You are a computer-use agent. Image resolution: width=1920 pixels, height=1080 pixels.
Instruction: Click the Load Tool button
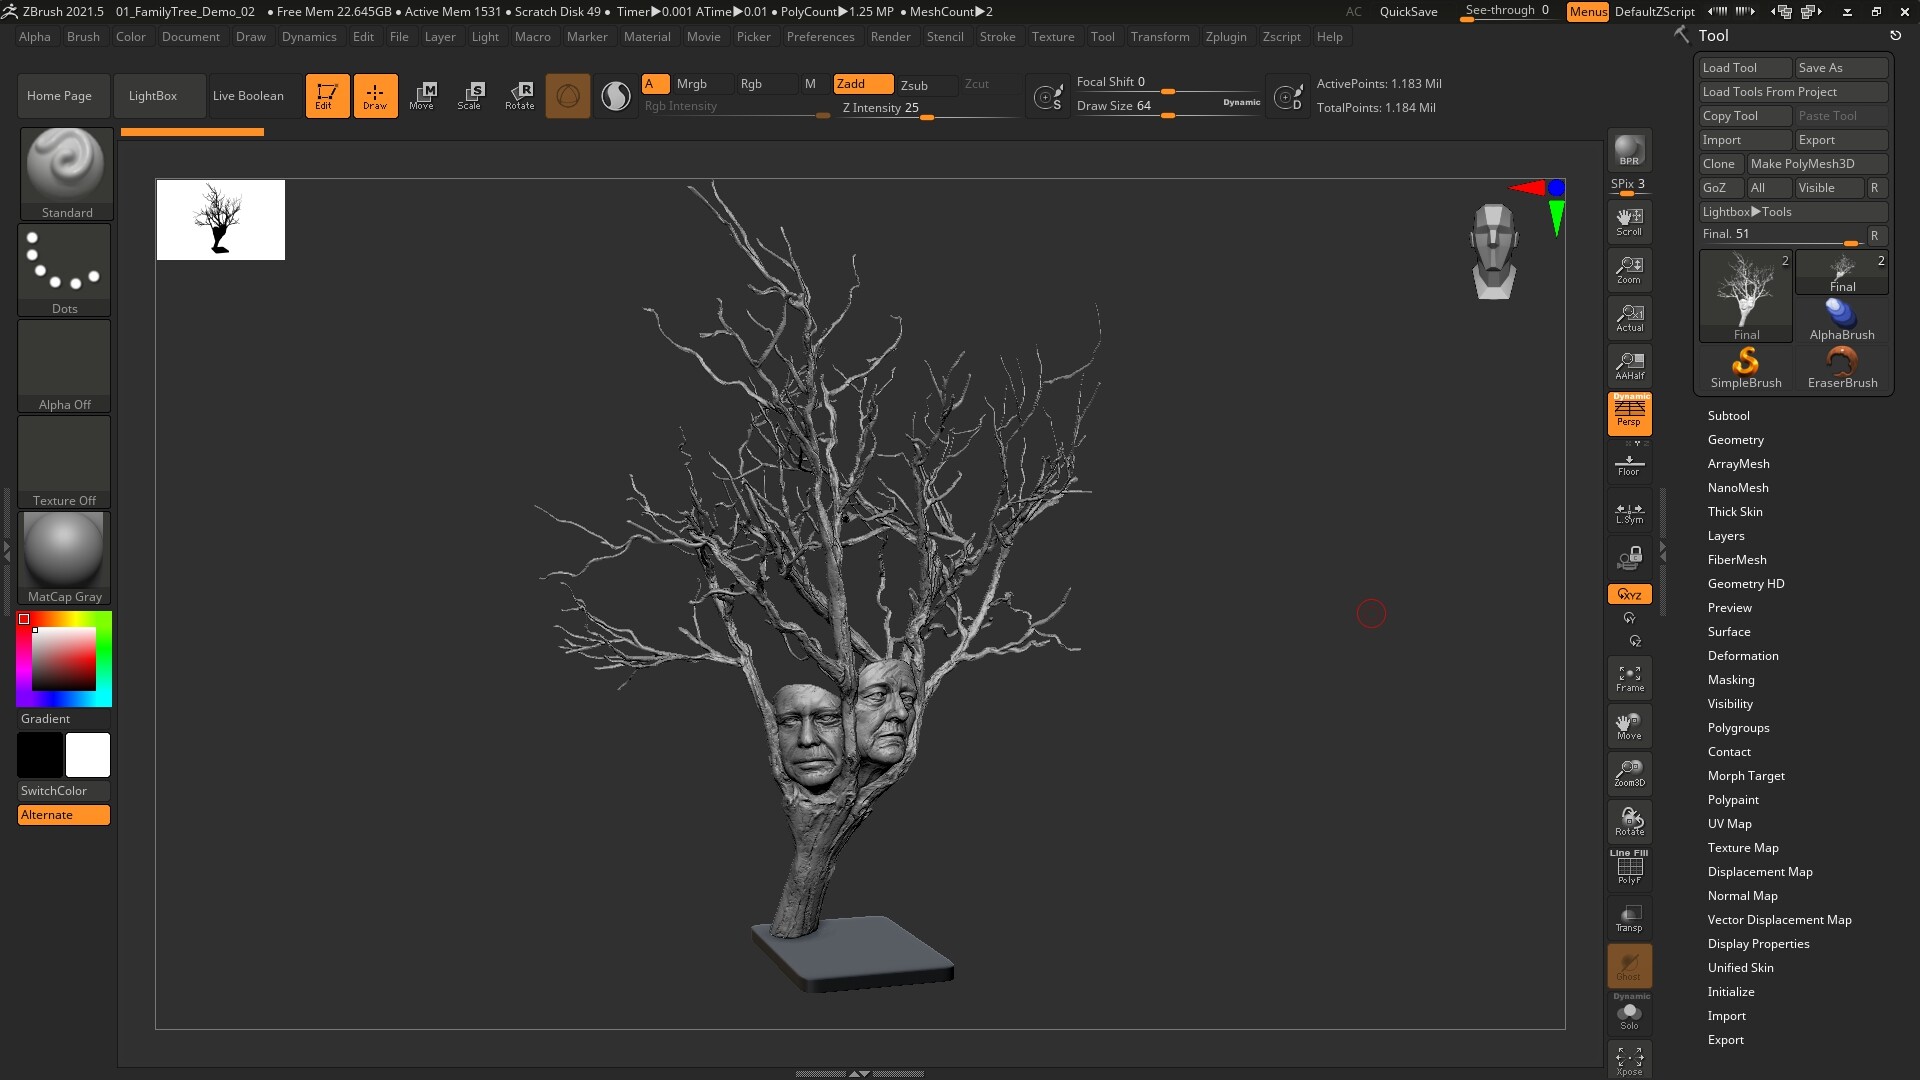(x=1745, y=67)
